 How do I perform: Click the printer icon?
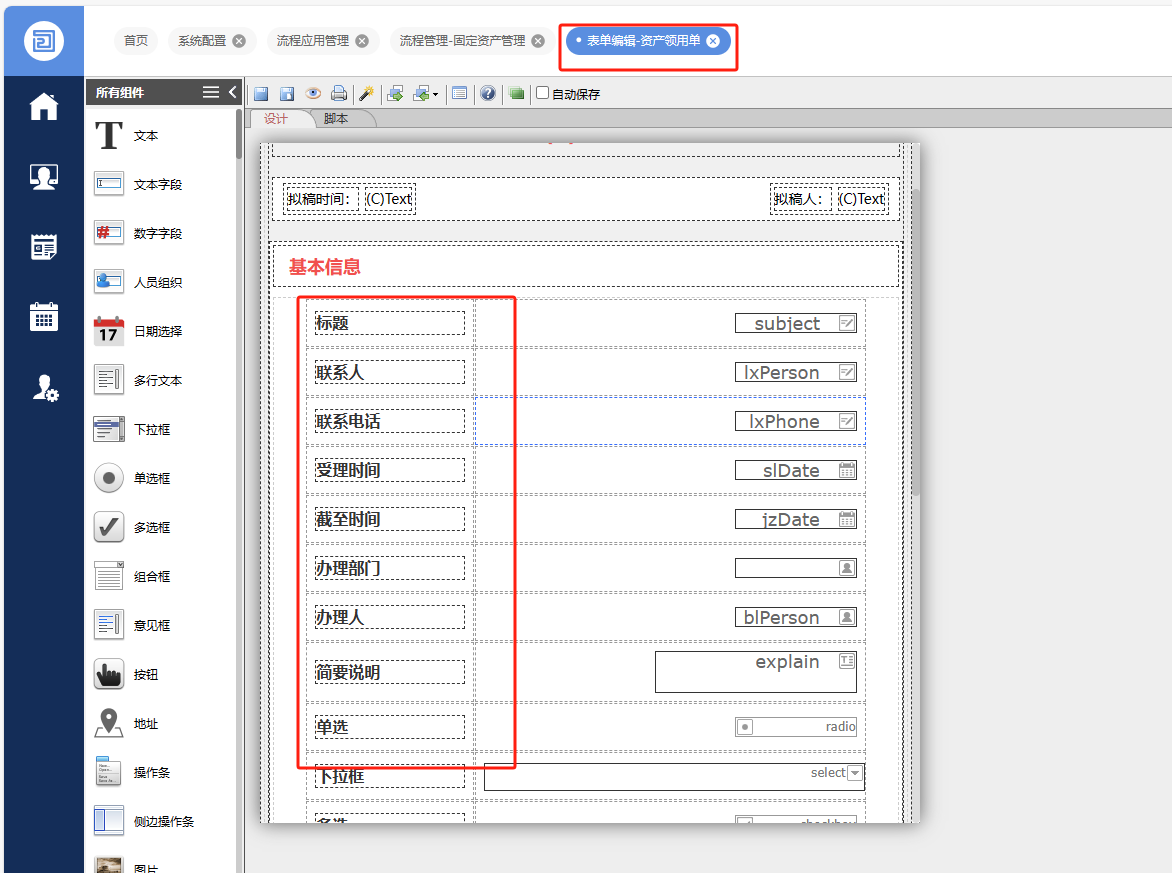point(339,93)
